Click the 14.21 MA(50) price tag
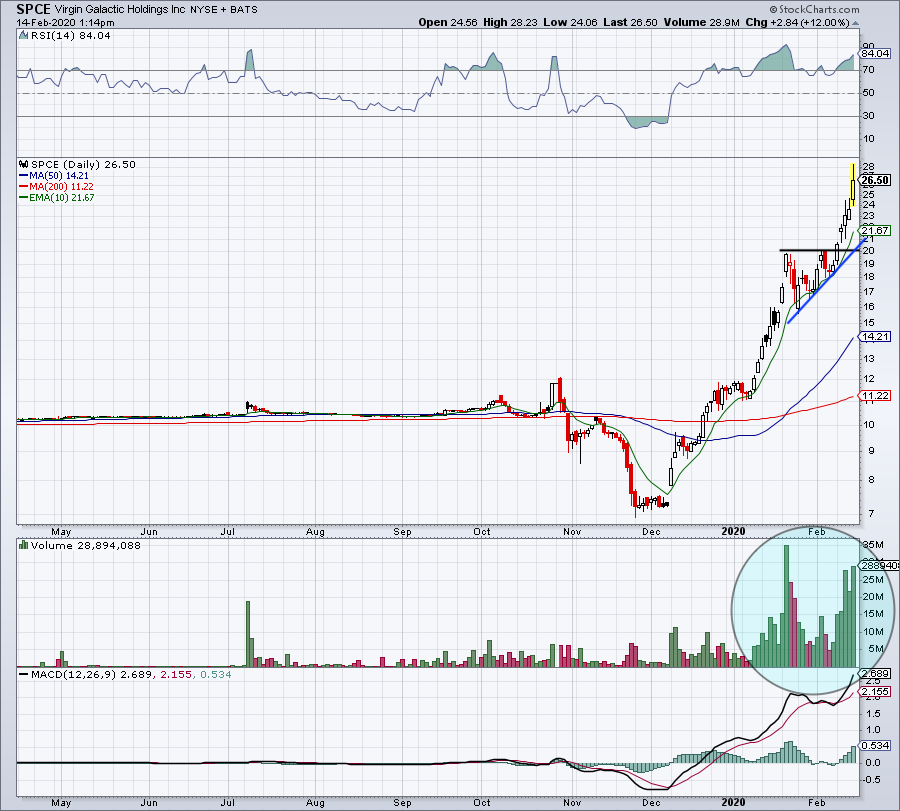Screen dimensions: 900x811 pos(875,336)
